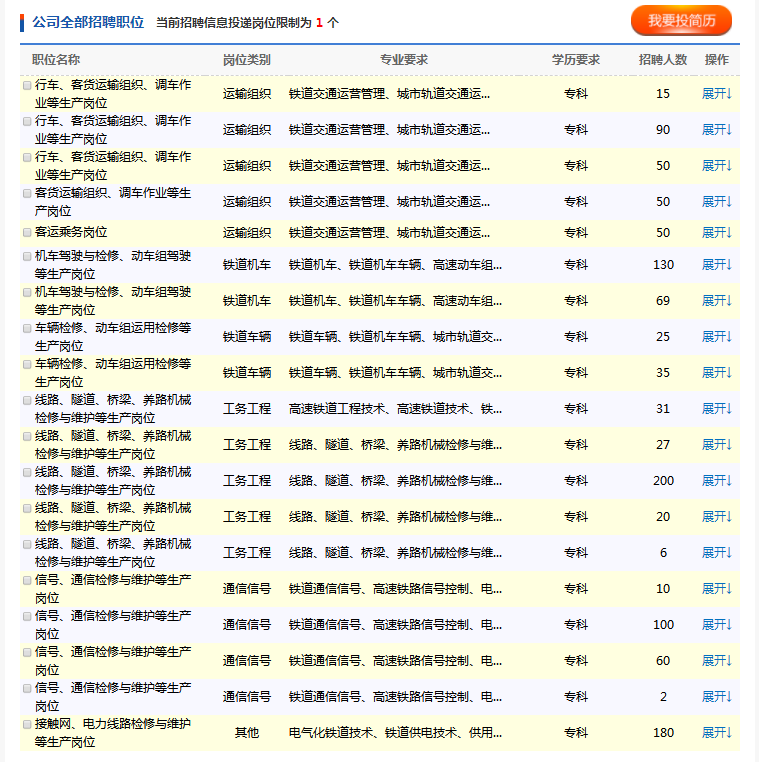759x762 pixels.
Task: Open 展开 on 工务工程 row recruiting 31
Action: [717, 409]
